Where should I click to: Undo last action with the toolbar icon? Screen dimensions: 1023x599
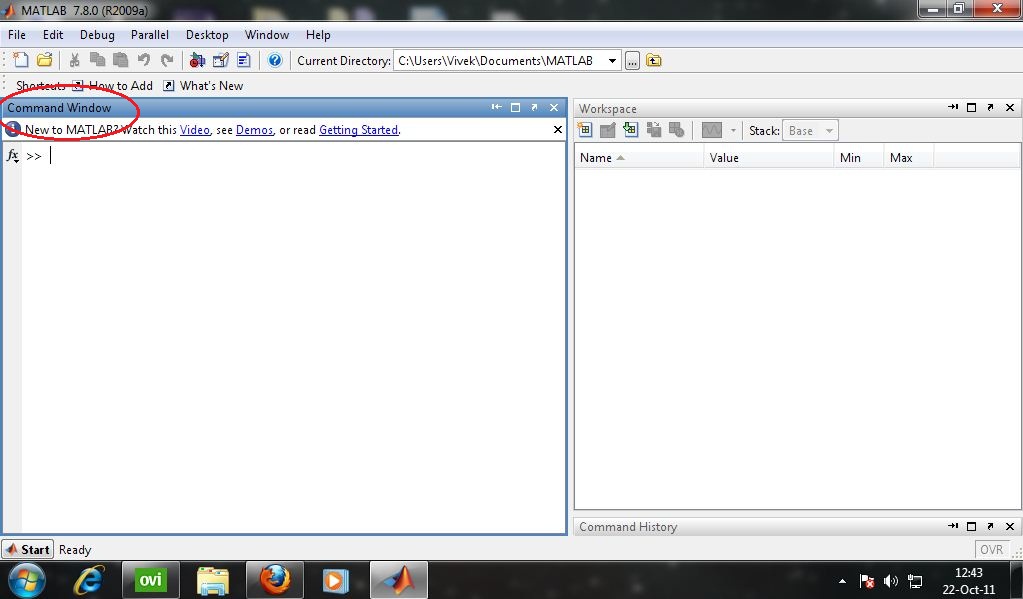click(x=143, y=60)
